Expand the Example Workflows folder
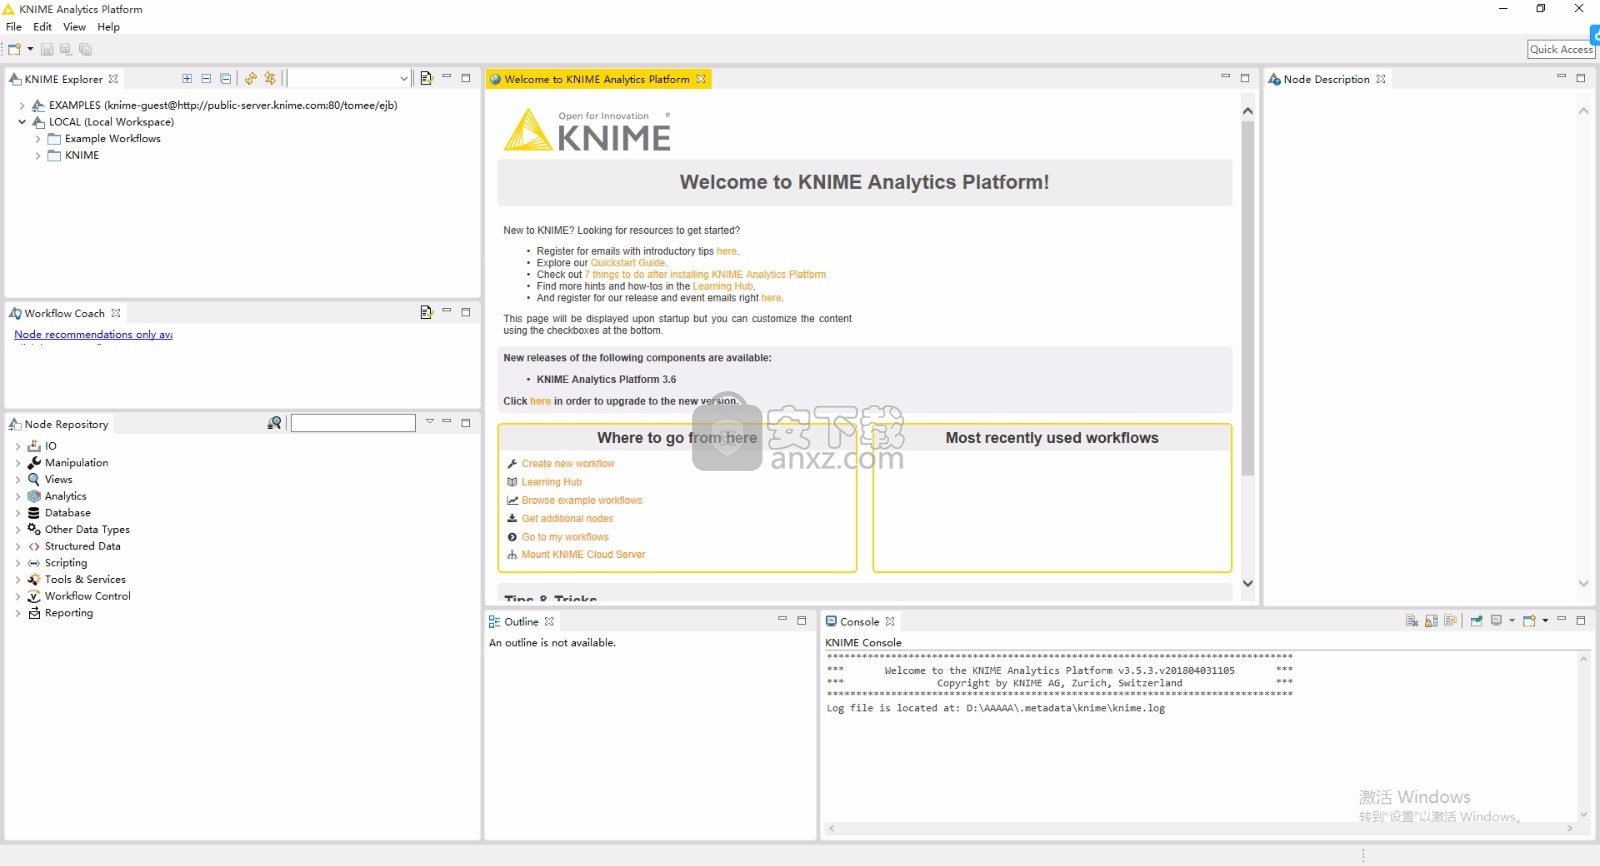The width and height of the screenshot is (1600, 866). coord(38,139)
